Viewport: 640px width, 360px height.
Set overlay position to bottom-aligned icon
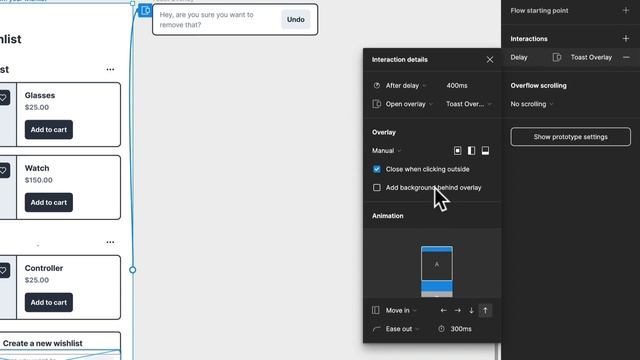point(485,151)
